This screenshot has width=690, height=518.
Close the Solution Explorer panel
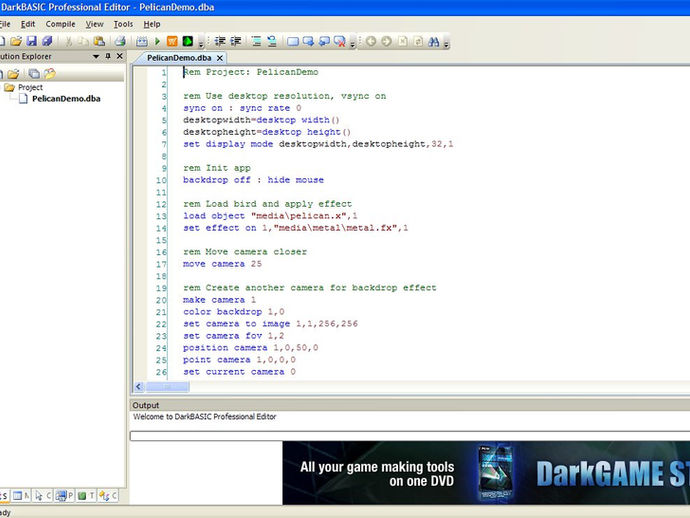click(x=120, y=56)
